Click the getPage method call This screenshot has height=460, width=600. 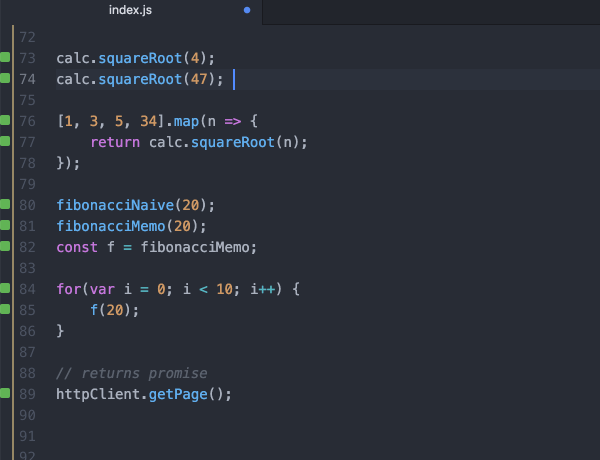pos(178,395)
